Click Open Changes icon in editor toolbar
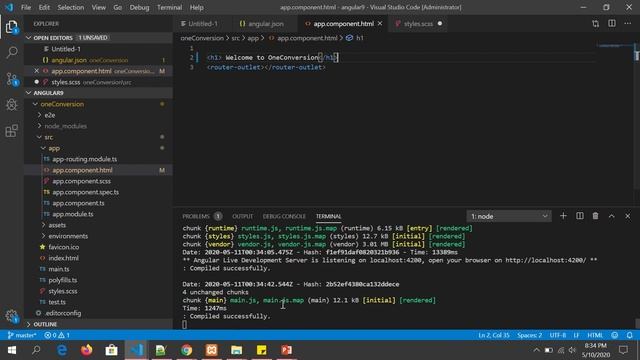Viewport: 640px width, 360px height. [x=596, y=24]
